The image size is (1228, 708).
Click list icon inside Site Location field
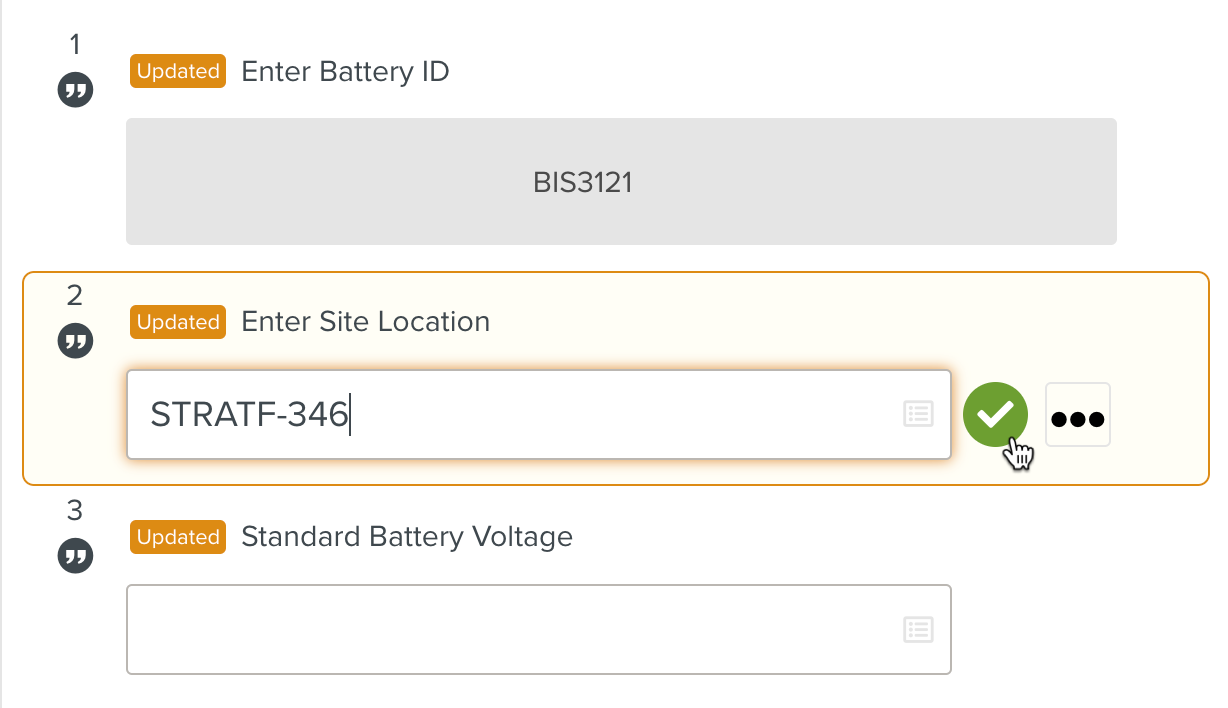(x=918, y=414)
